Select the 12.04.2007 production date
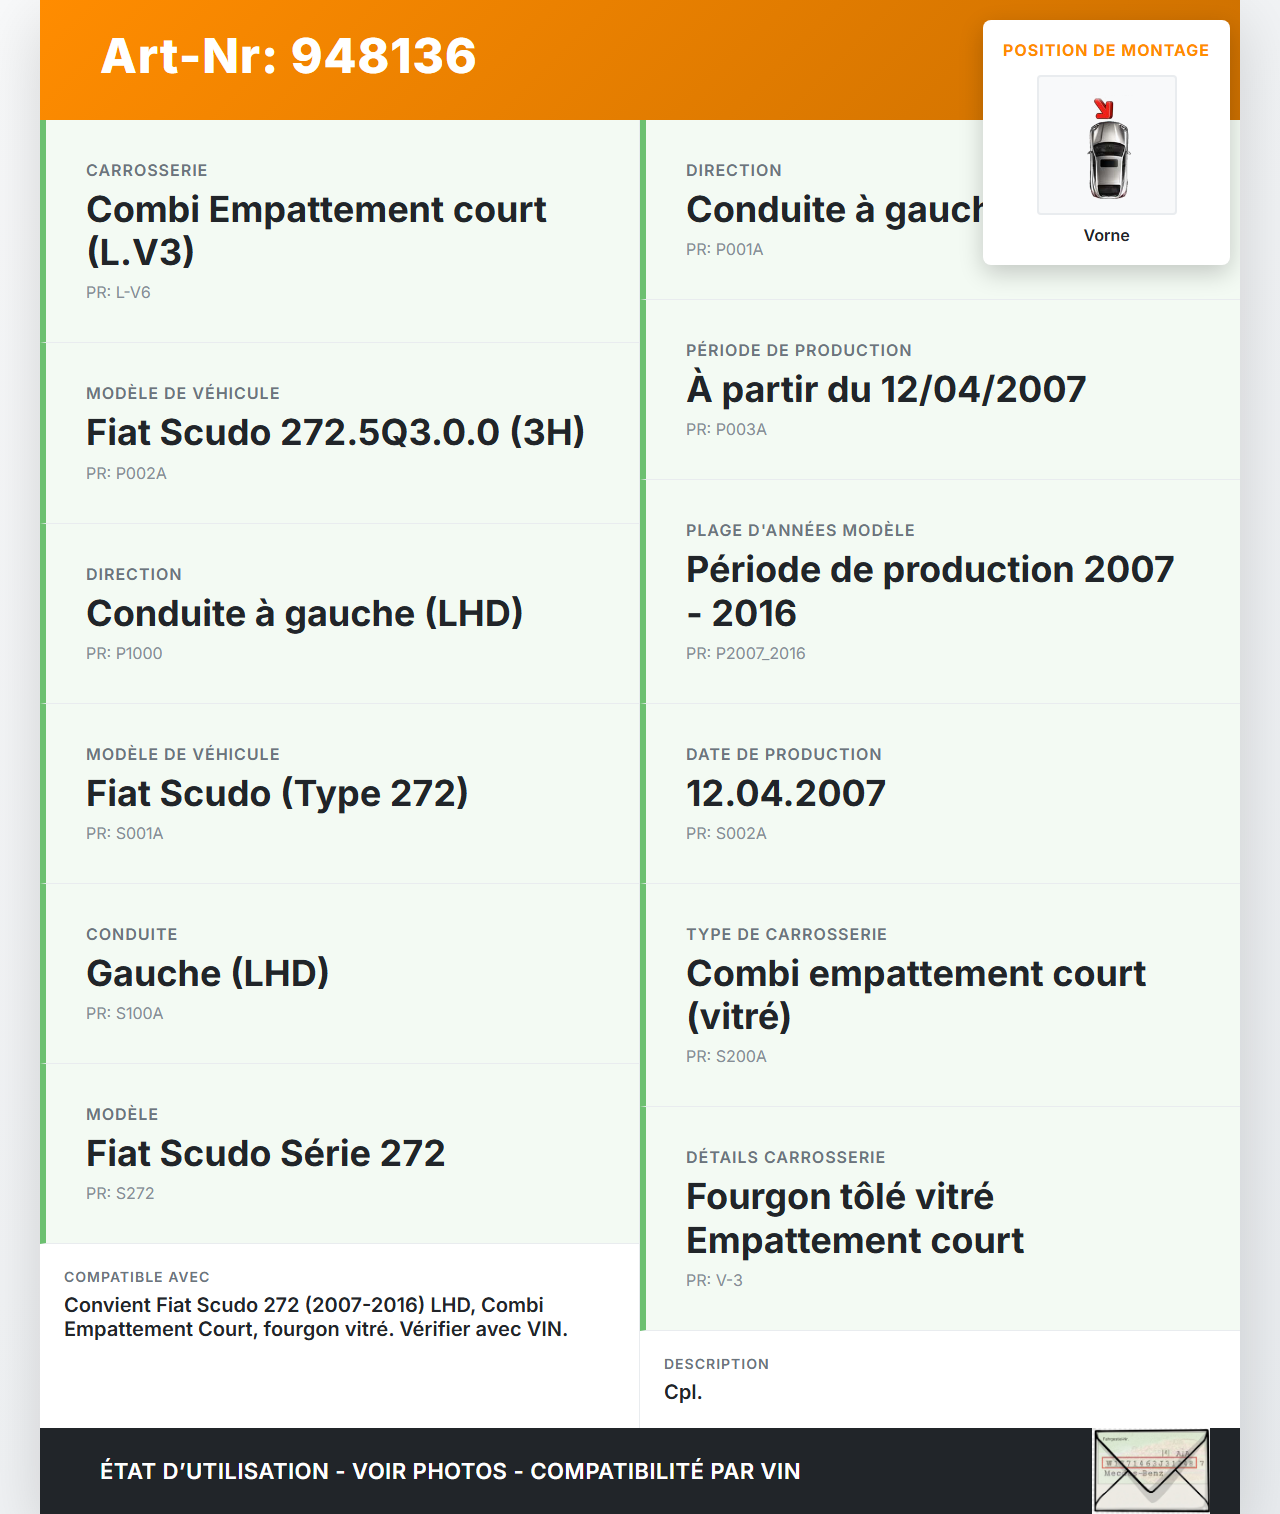The width and height of the screenshot is (1280, 1514). click(x=786, y=793)
